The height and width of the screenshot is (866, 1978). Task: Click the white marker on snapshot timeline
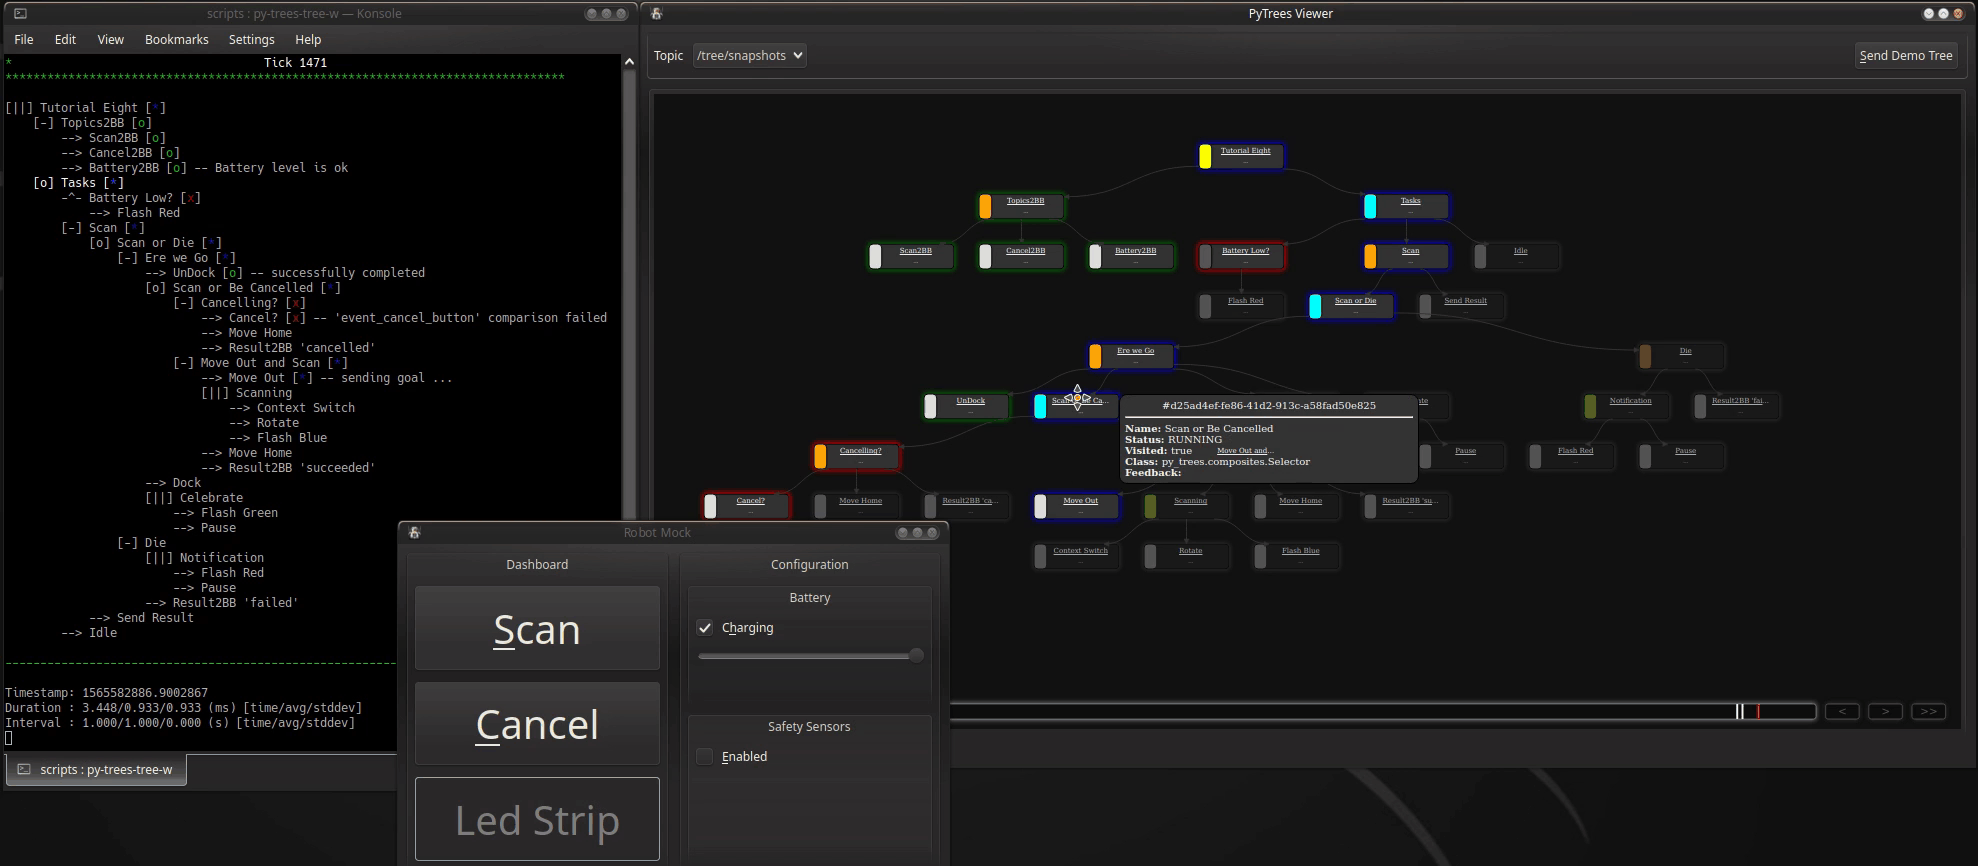[1740, 711]
